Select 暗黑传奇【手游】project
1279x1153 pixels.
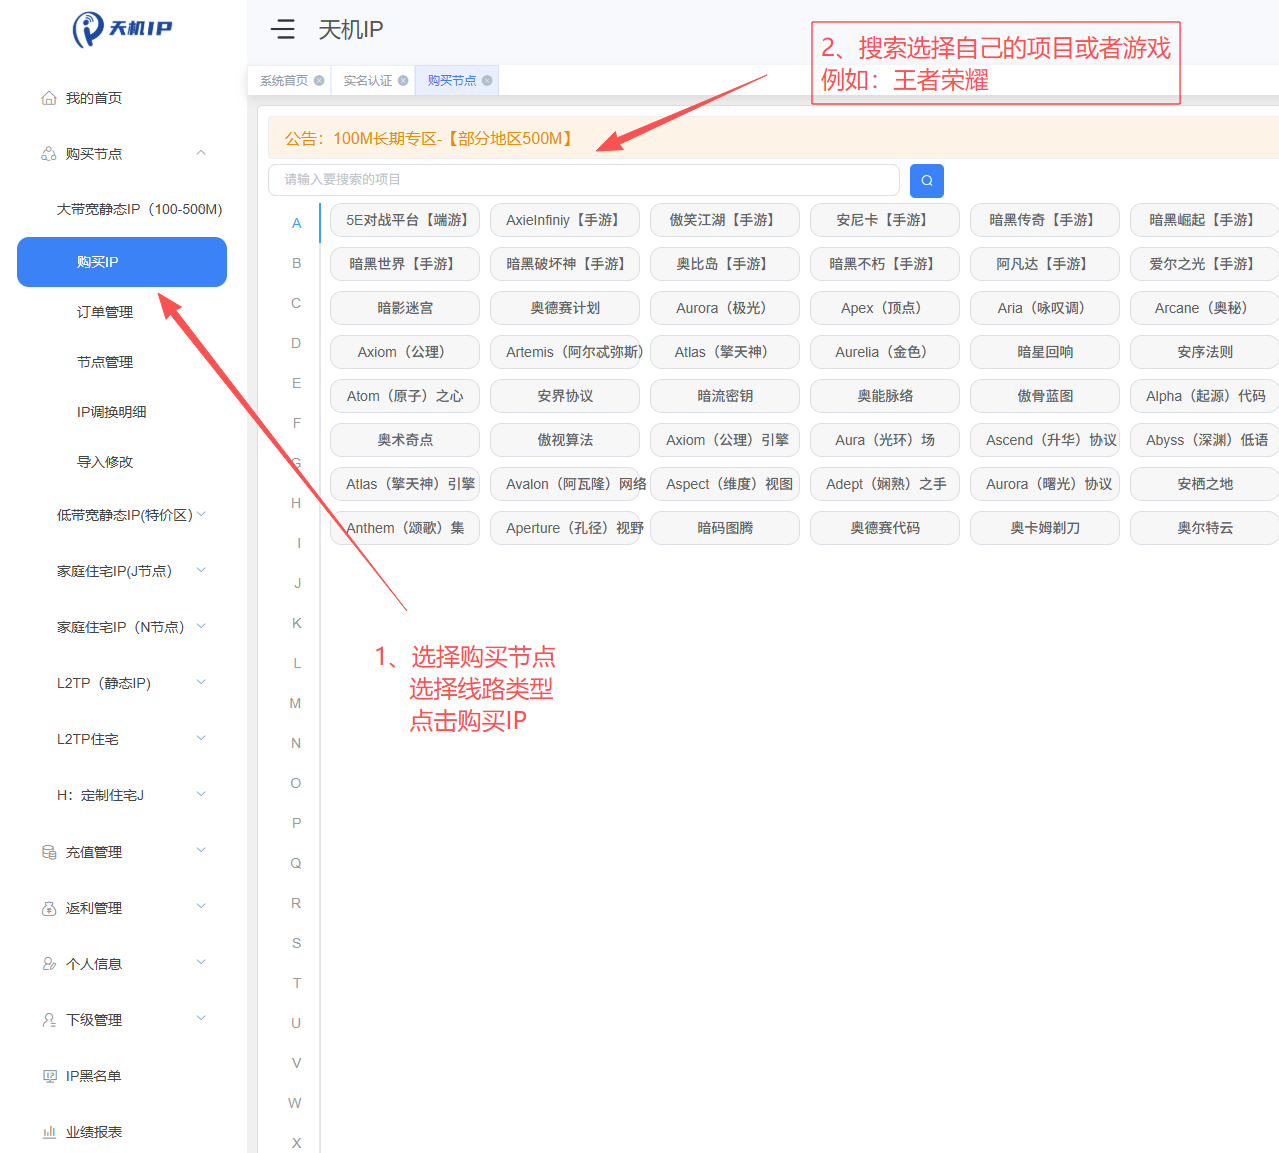(1045, 220)
